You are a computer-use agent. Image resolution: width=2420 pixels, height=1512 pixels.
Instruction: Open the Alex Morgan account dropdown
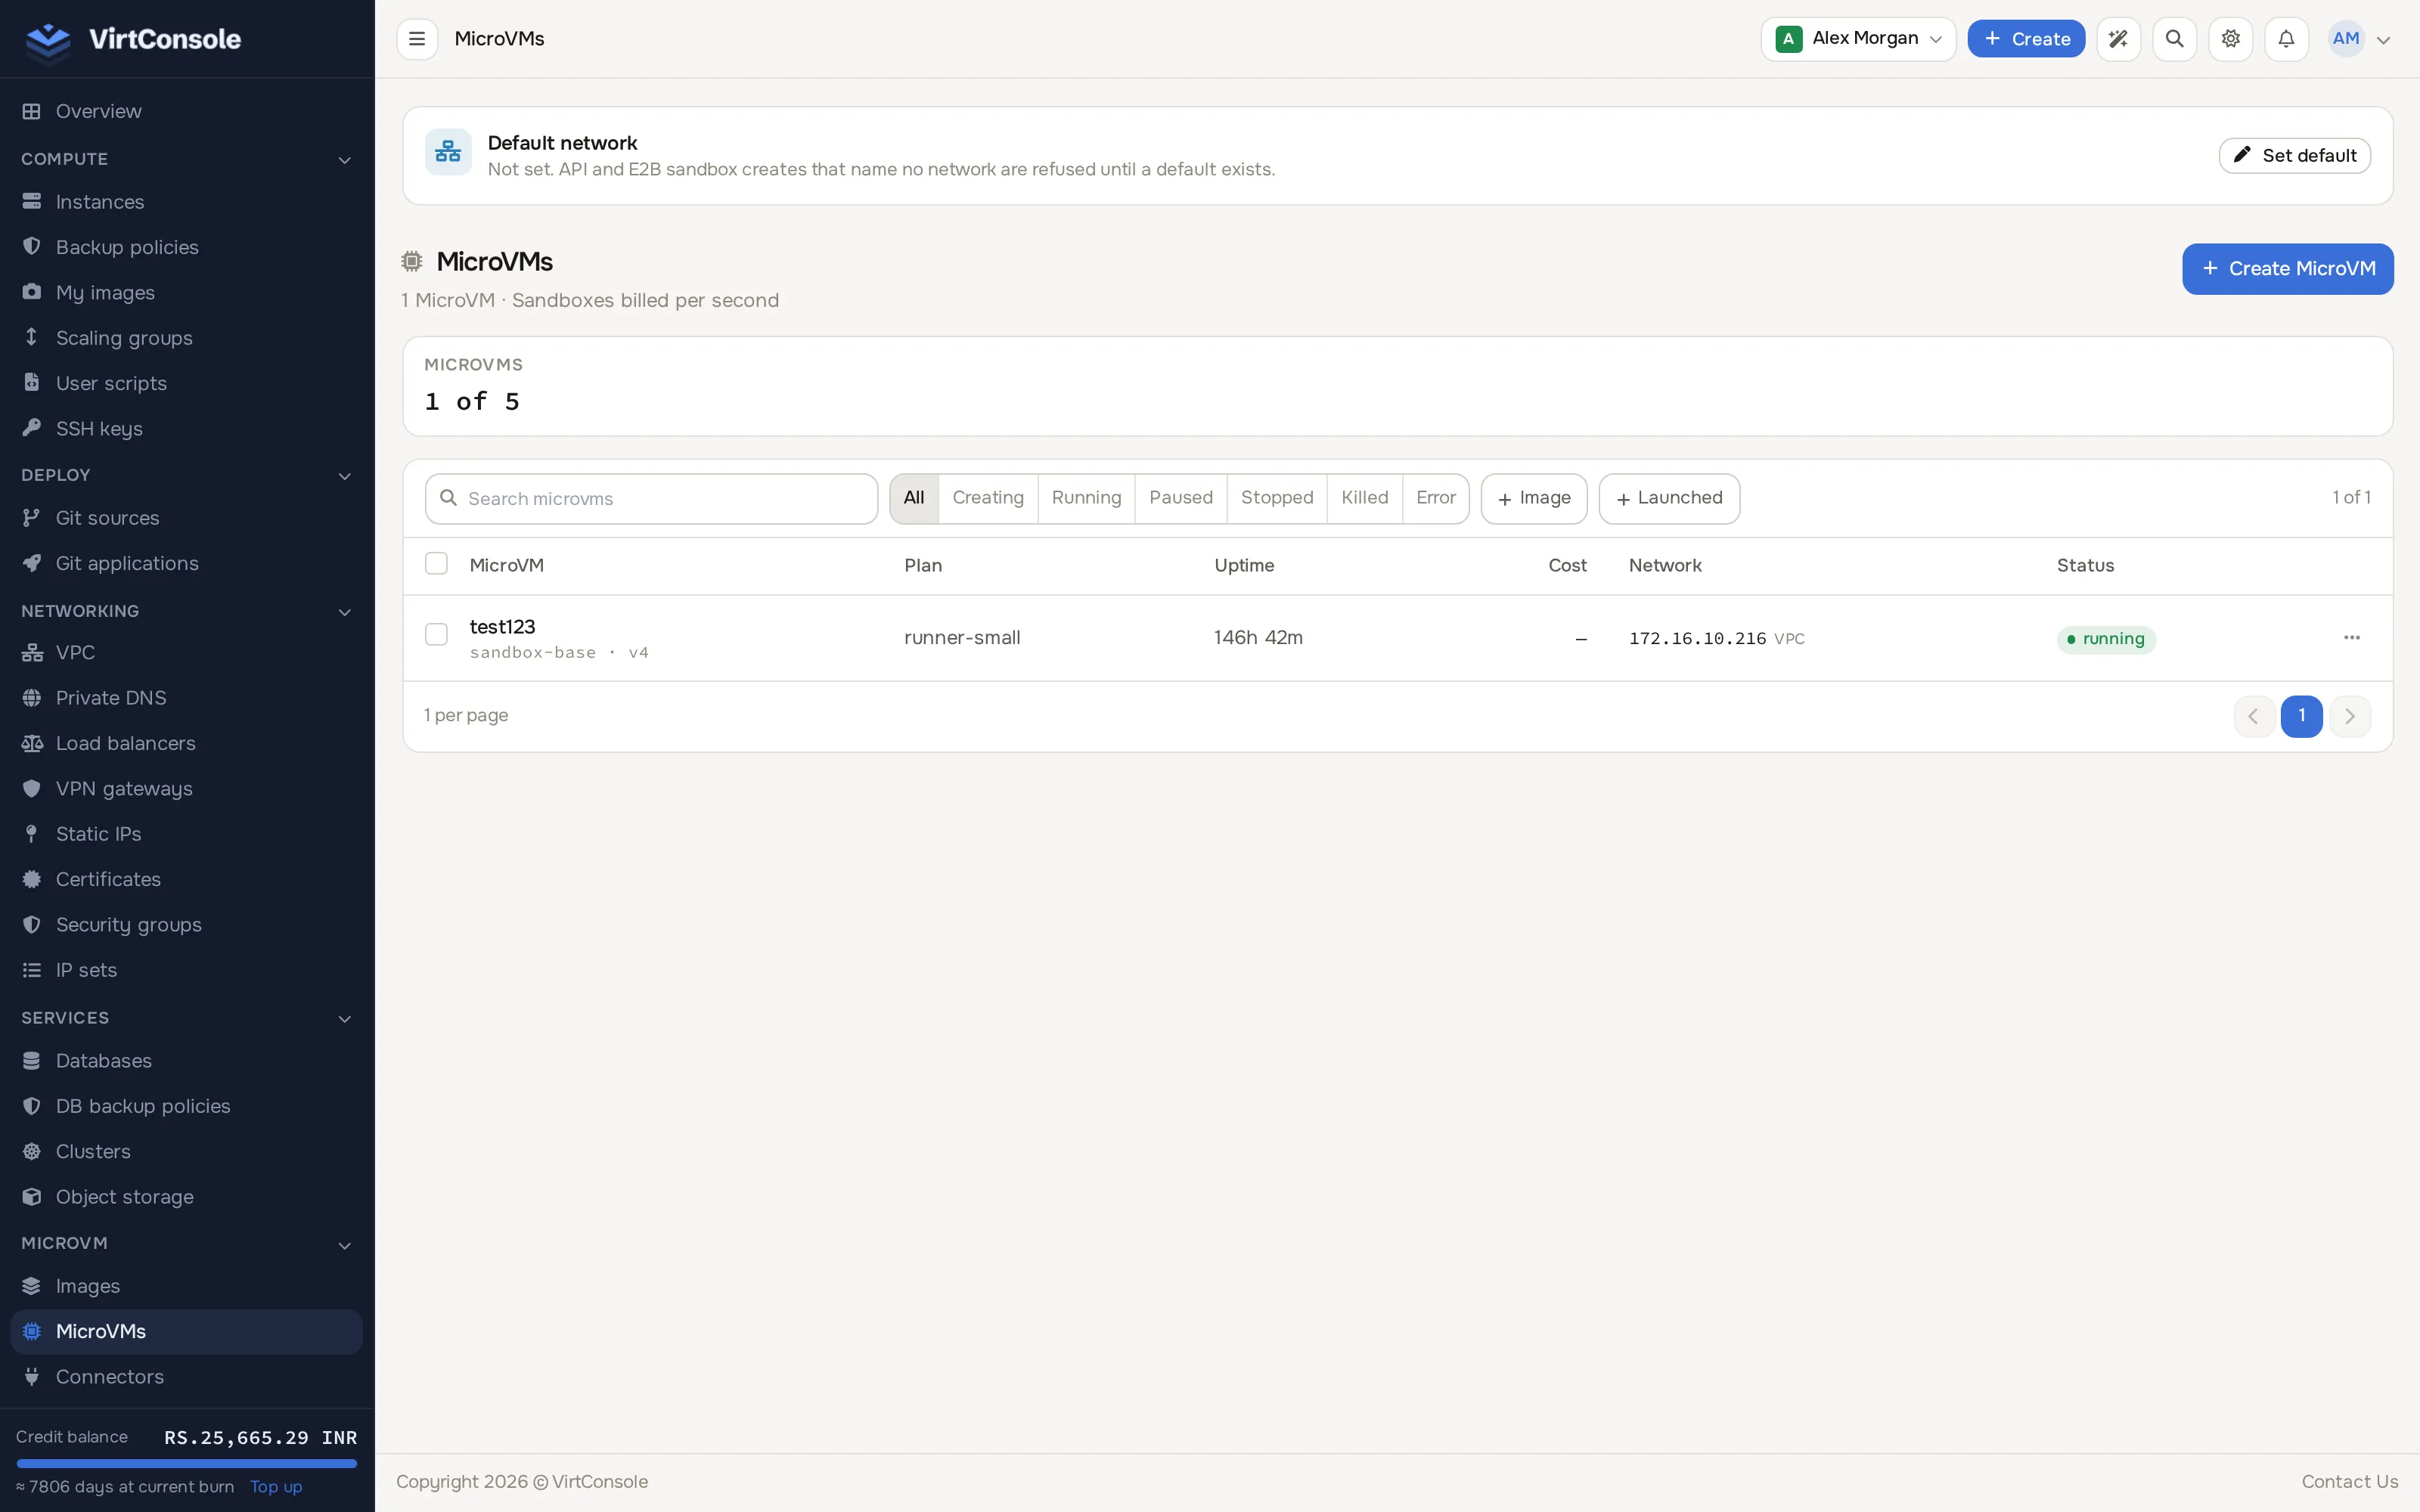(x=1858, y=39)
